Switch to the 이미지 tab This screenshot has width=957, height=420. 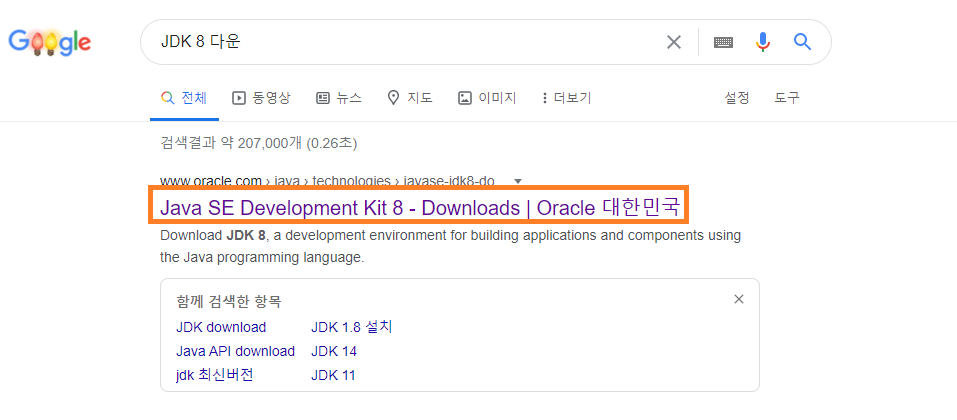(x=487, y=98)
